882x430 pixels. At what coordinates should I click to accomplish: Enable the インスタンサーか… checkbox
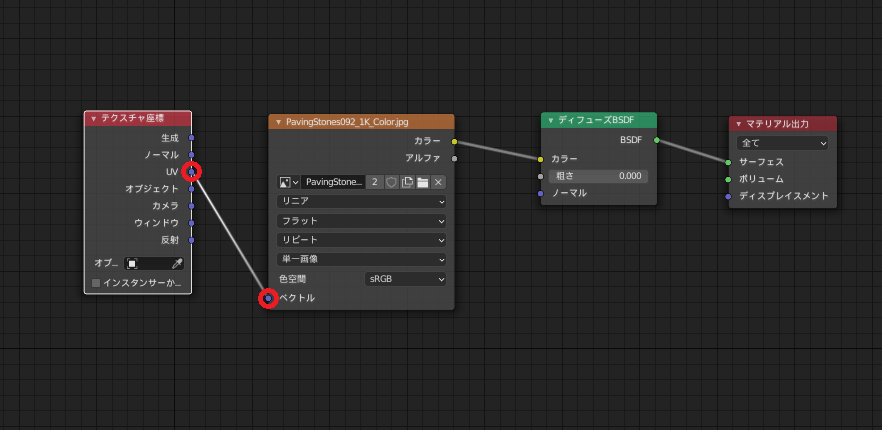pyautogui.click(x=96, y=283)
